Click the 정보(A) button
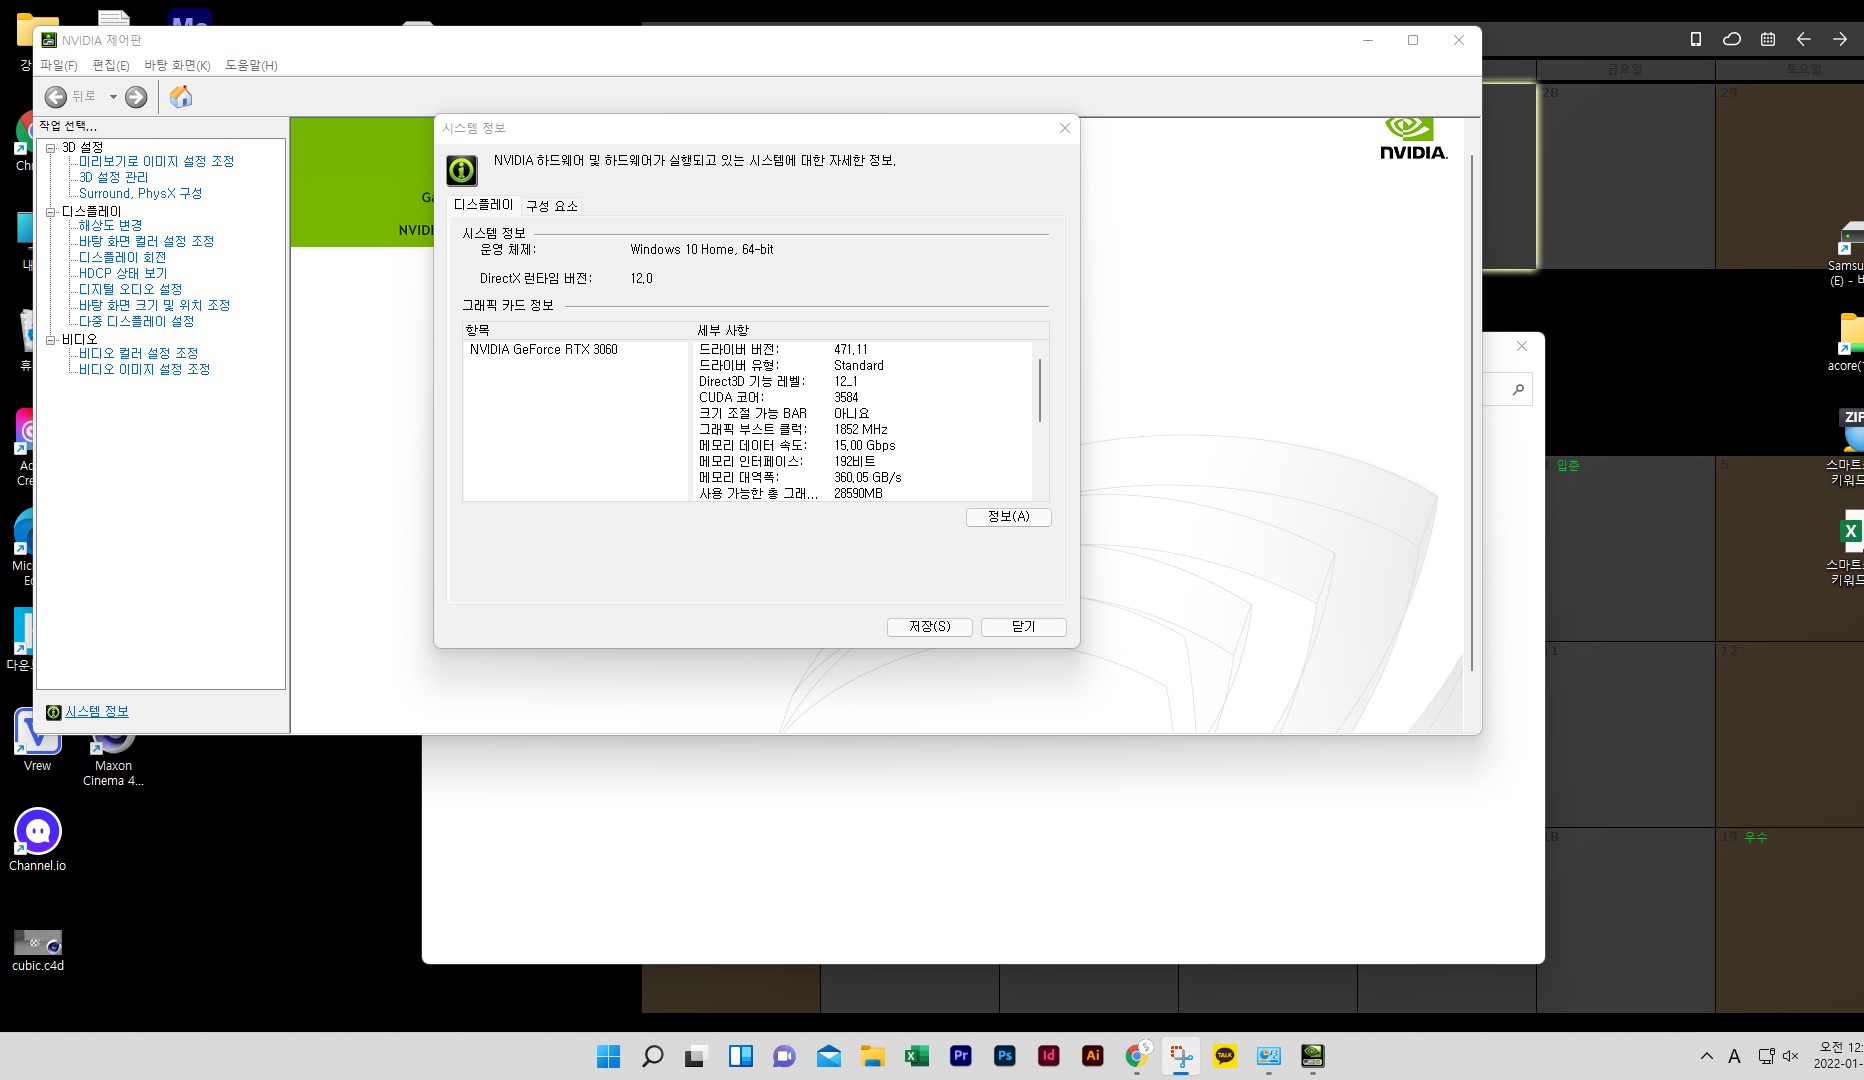Screen dimensions: 1864x1080 (1008, 517)
